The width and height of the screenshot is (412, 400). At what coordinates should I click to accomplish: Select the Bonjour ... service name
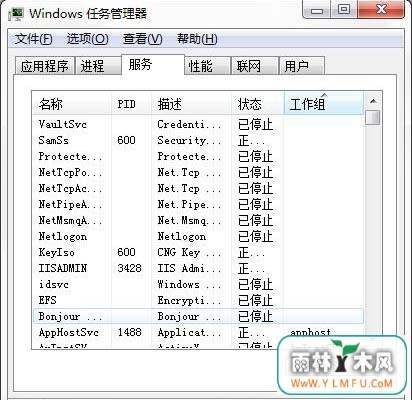[x=70, y=316]
